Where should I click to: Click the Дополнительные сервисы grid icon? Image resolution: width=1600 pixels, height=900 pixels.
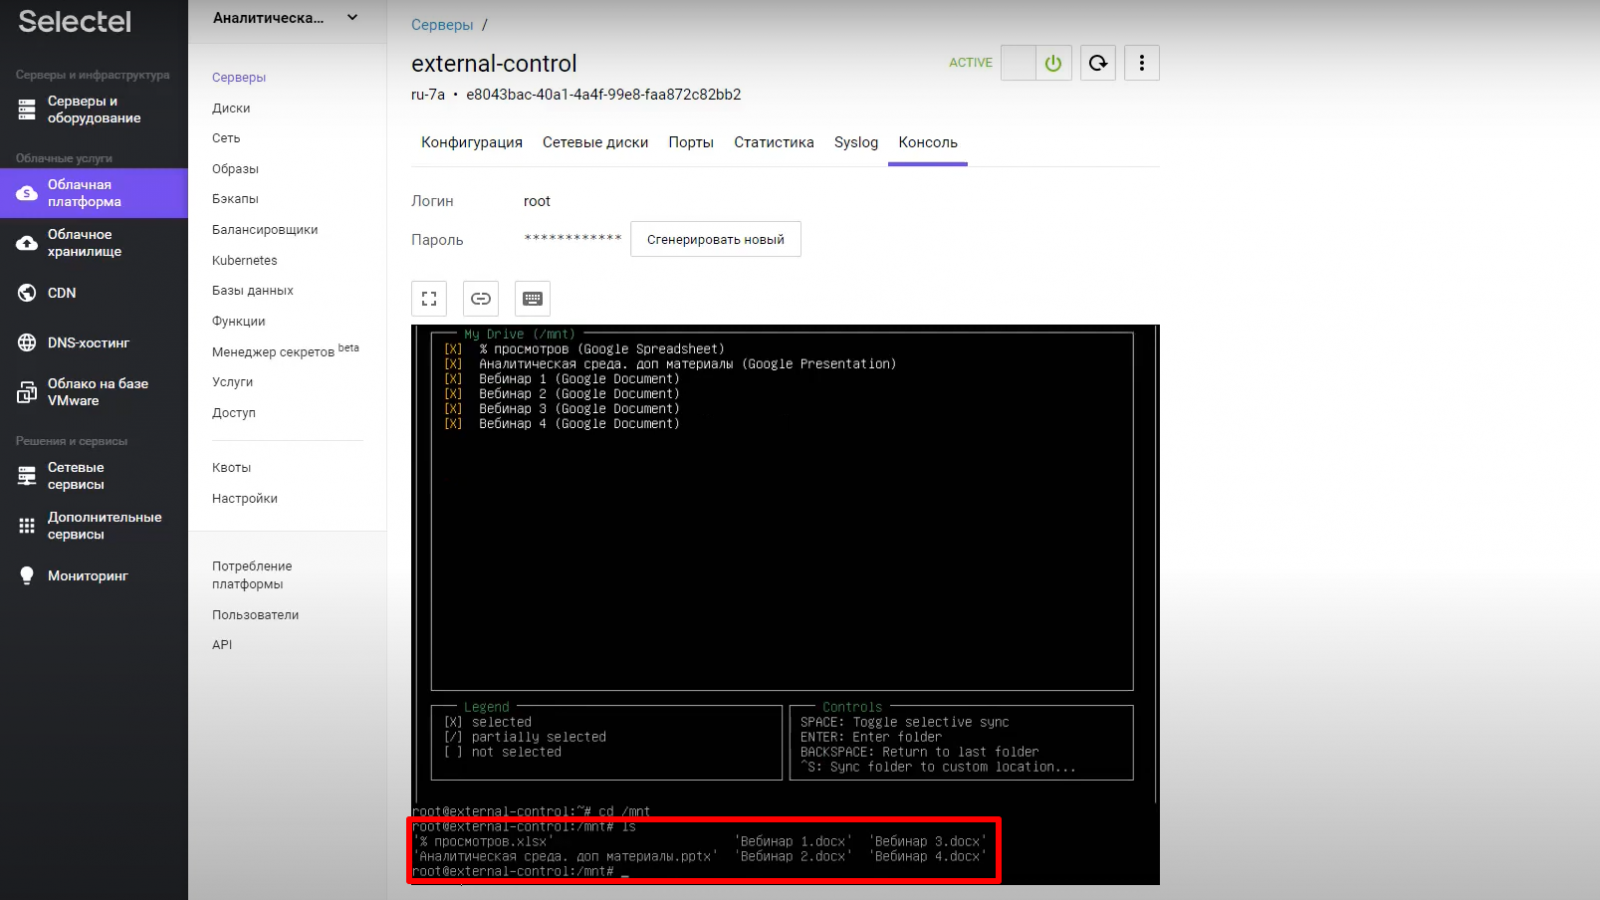pos(27,526)
